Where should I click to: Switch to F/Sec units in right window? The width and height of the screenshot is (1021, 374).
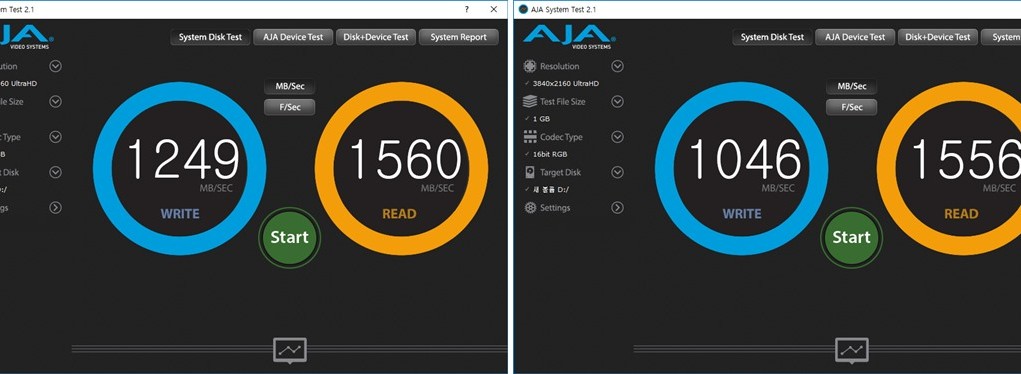(x=852, y=107)
